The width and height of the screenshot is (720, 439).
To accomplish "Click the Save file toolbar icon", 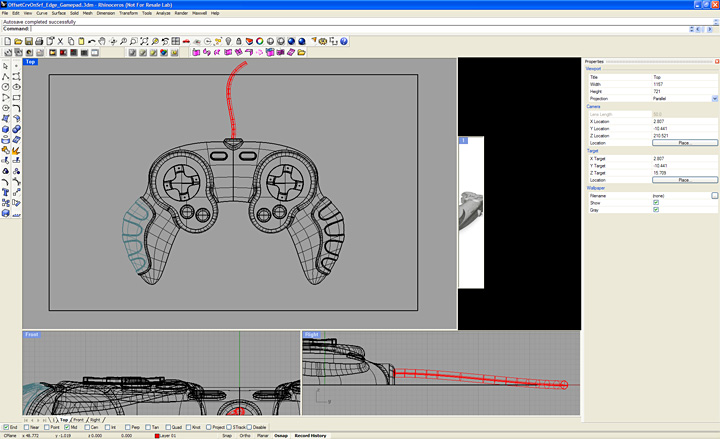I will click(x=27, y=41).
